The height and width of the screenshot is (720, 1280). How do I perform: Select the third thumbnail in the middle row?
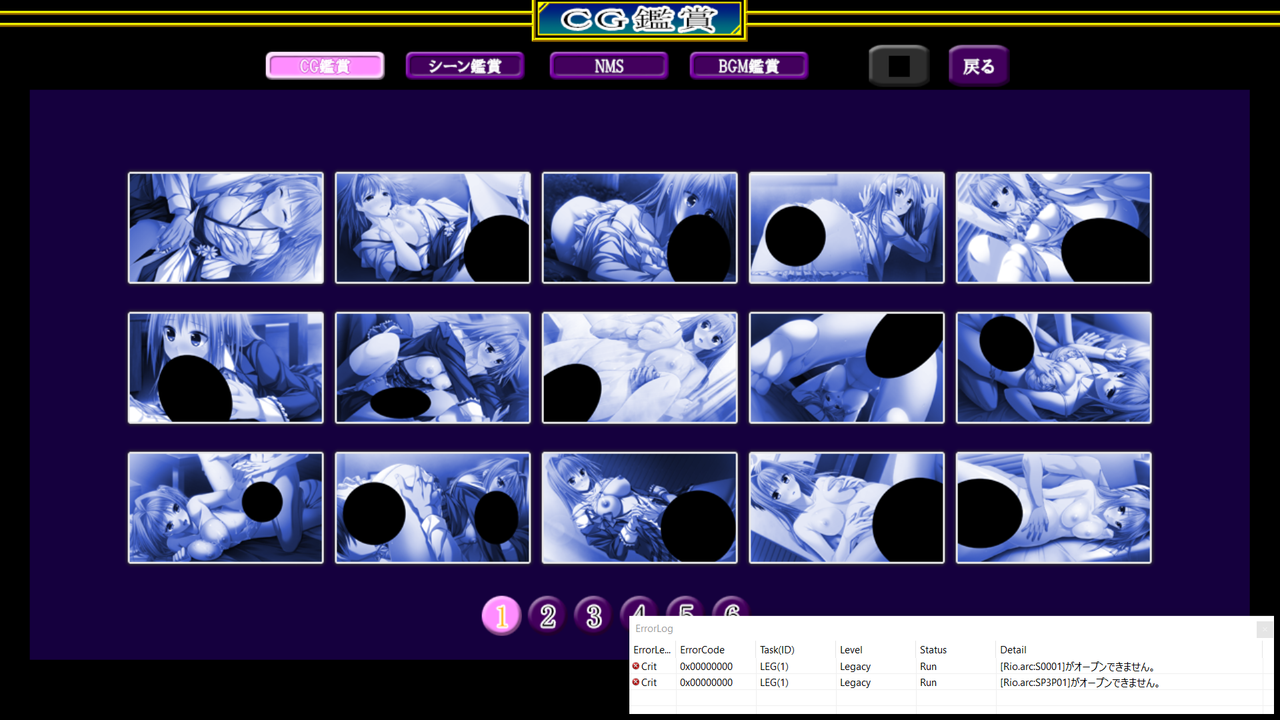coord(640,368)
